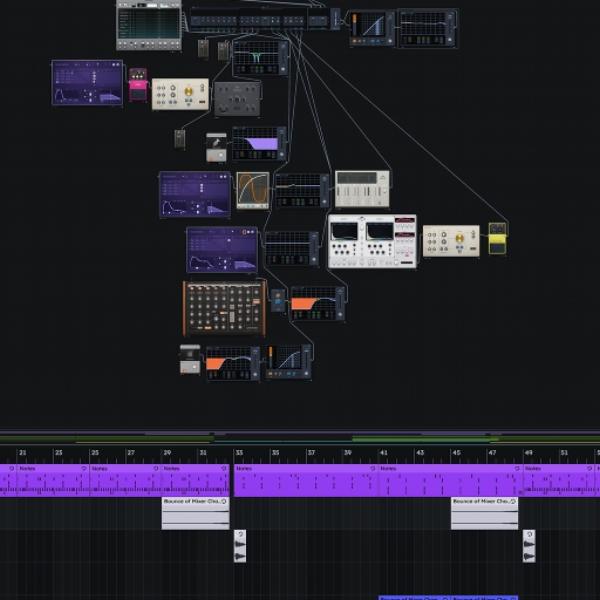Select the long mixer strip device at top
Screen dimensions: 600x600
[x=264, y=18]
